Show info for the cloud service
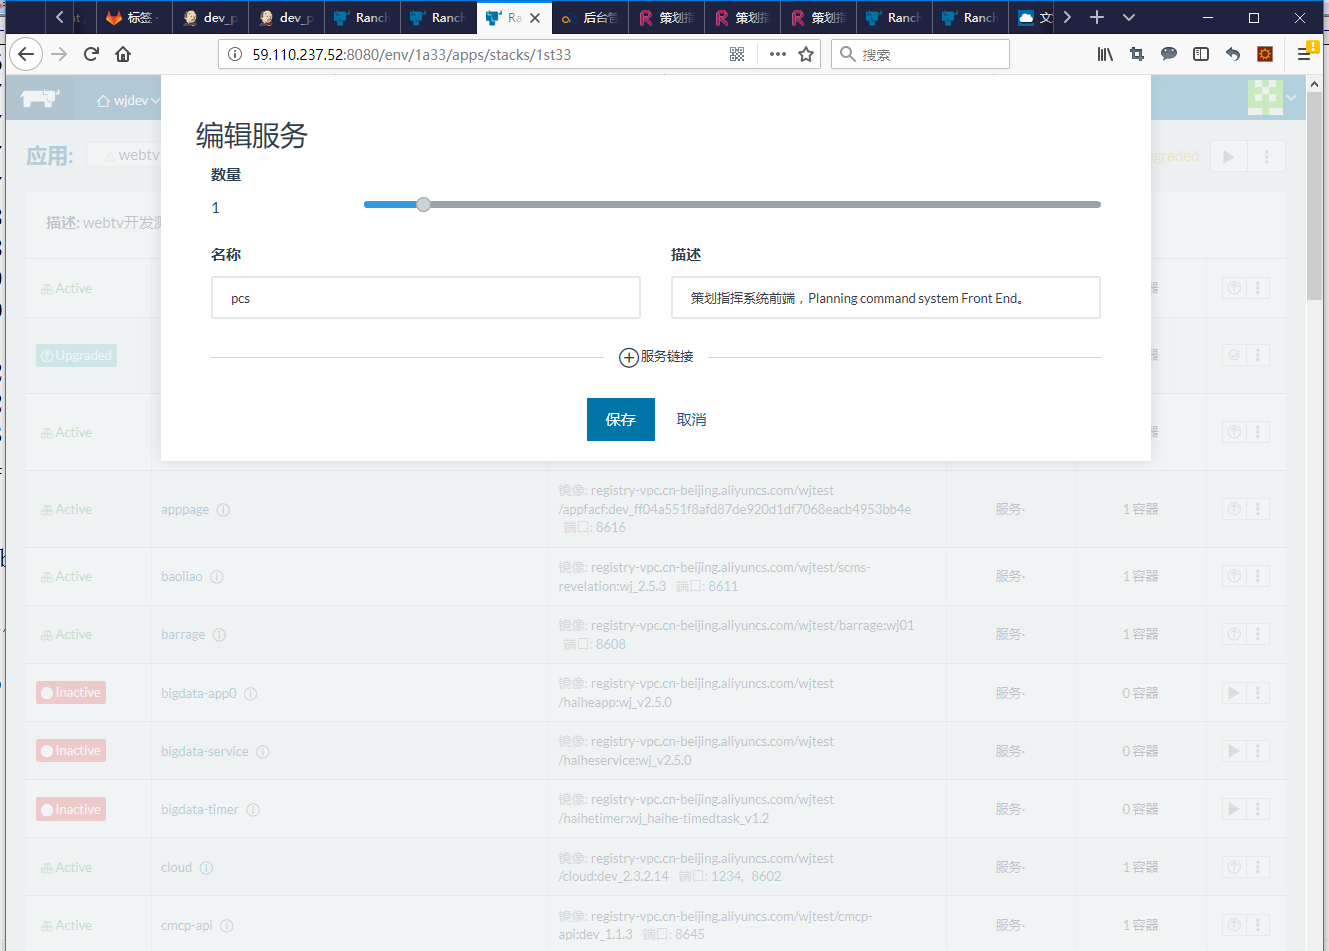The height and width of the screenshot is (951, 1329). (x=206, y=868)
